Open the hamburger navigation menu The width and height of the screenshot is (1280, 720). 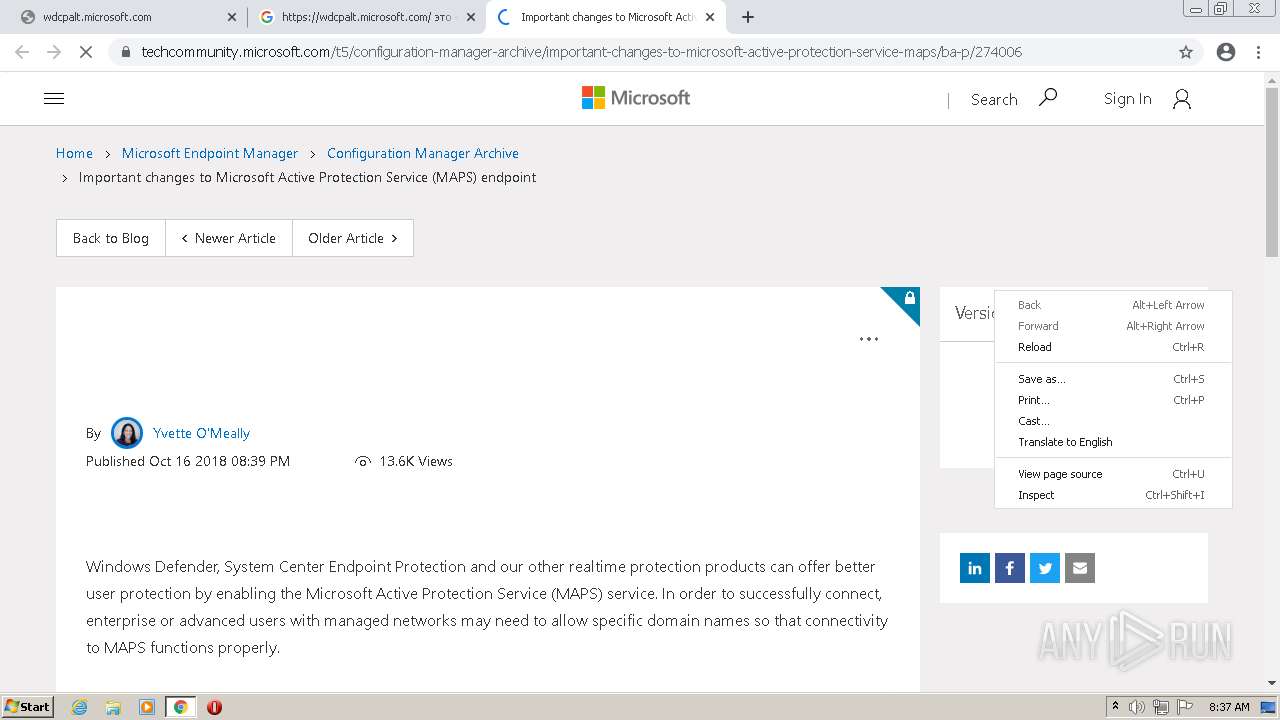click(x=54, y=98)
